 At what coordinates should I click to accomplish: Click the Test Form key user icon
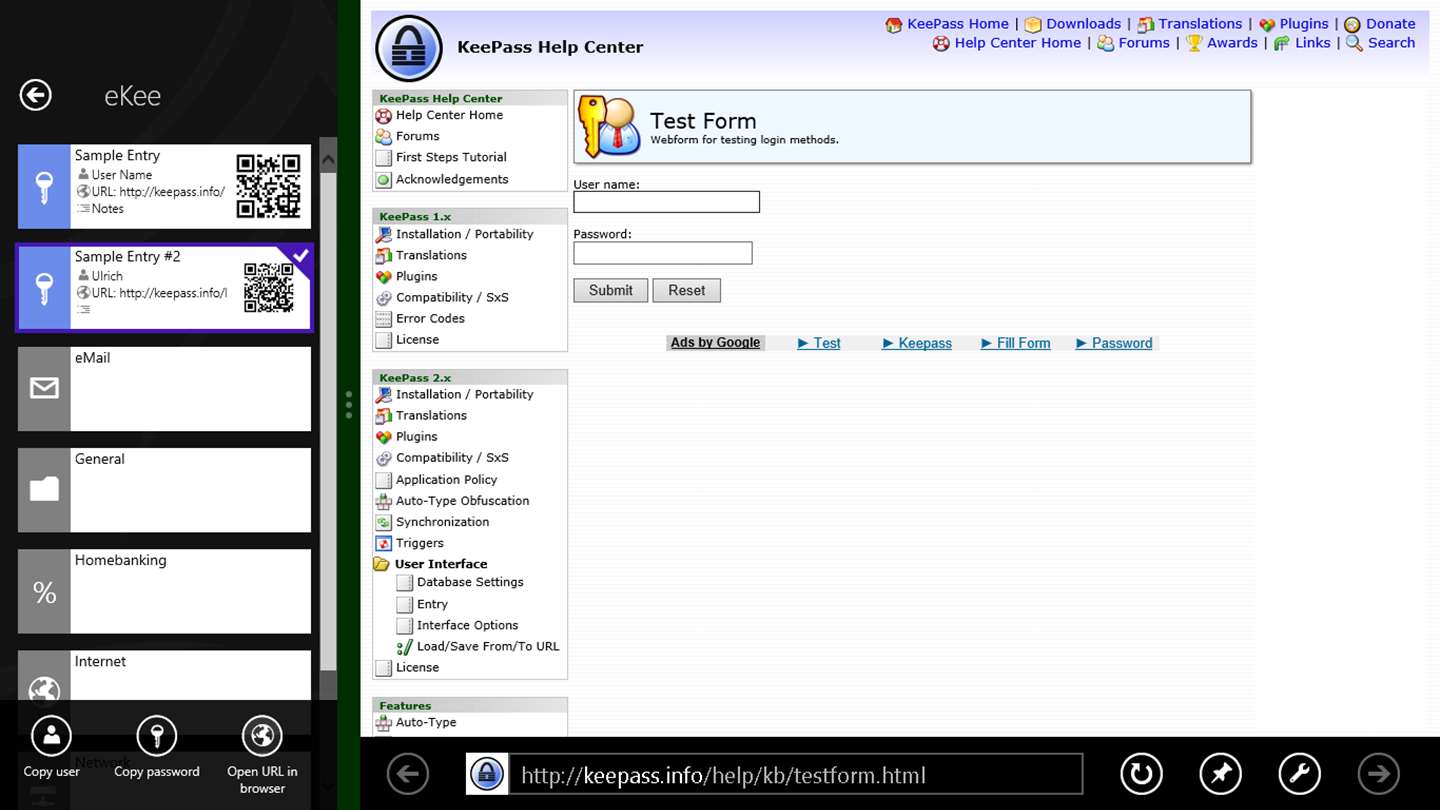pos(609,126)
